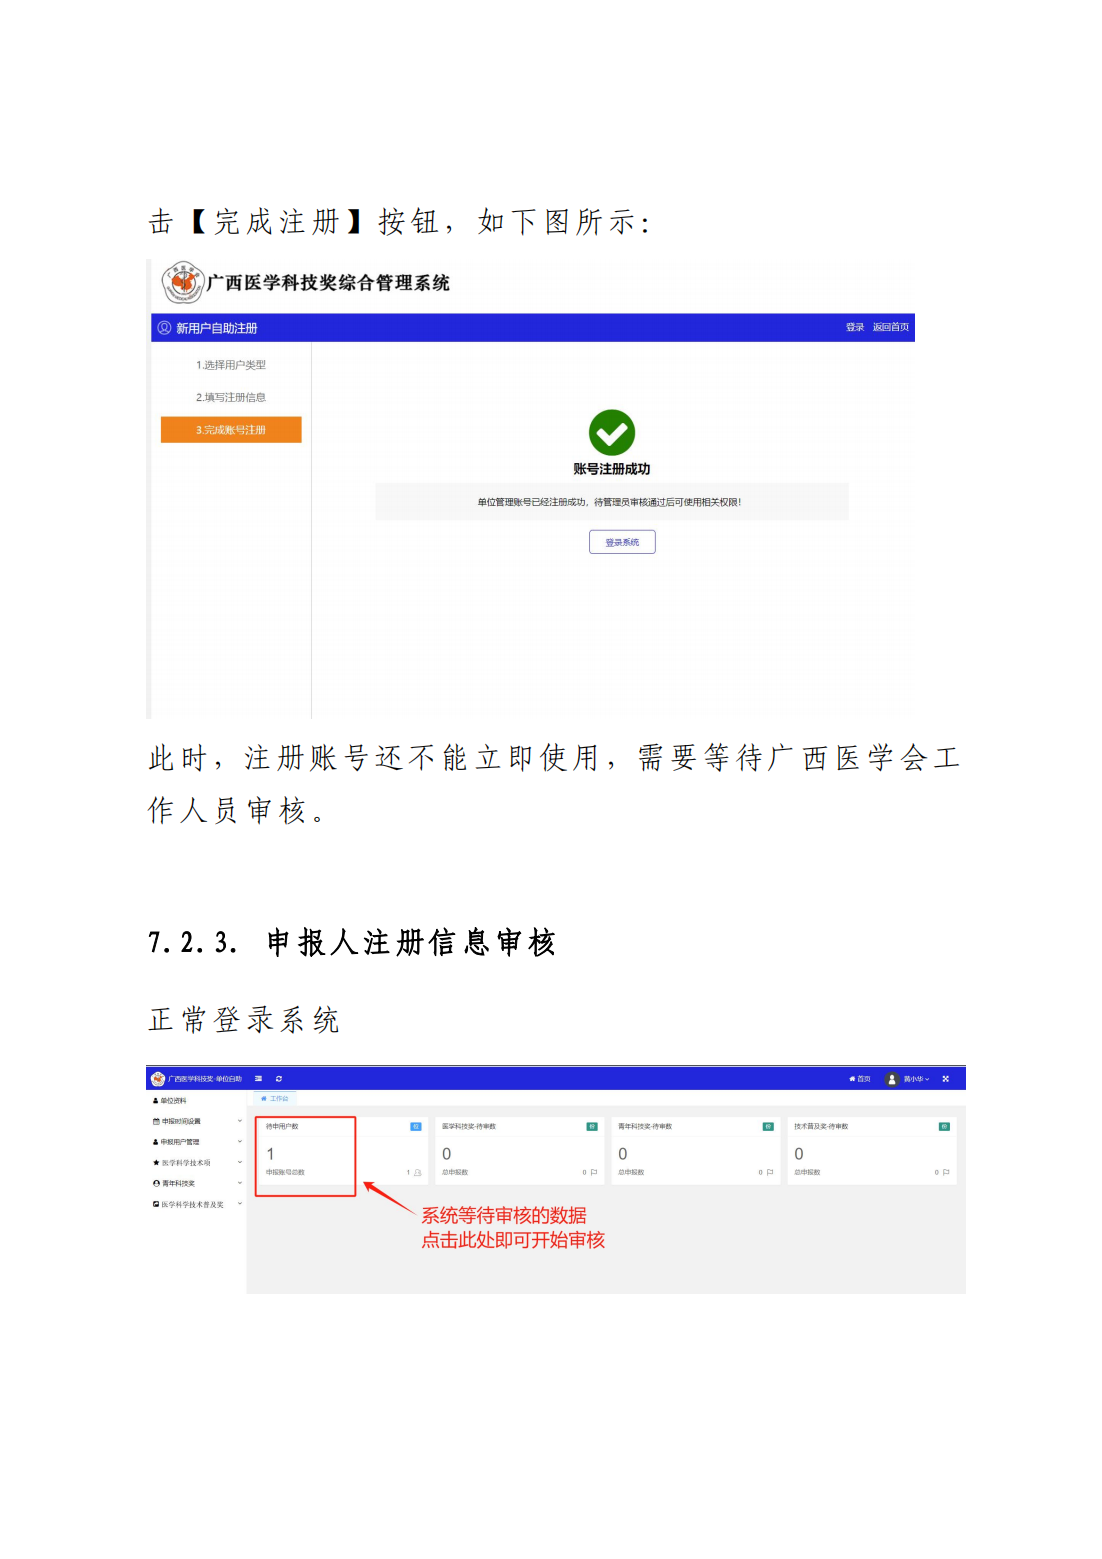This screenshot has width=1102, height=1559.
Task: Open the 青年科技奖-待审数 card
Action: [x=695, y=1151]
